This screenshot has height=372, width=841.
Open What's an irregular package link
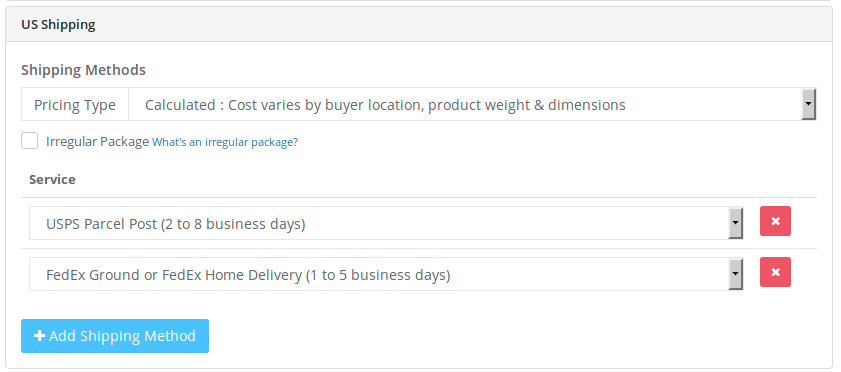click(225, 142)
